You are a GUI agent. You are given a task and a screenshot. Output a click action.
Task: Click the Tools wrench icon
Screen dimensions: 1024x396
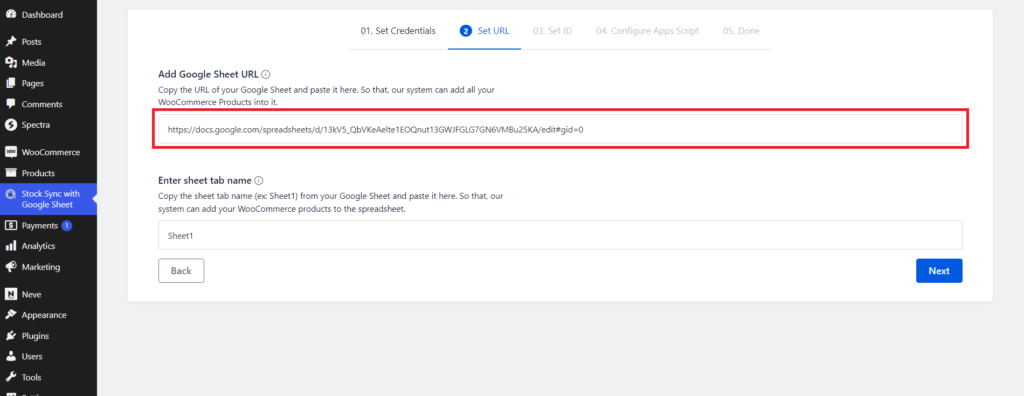(10, 378)
